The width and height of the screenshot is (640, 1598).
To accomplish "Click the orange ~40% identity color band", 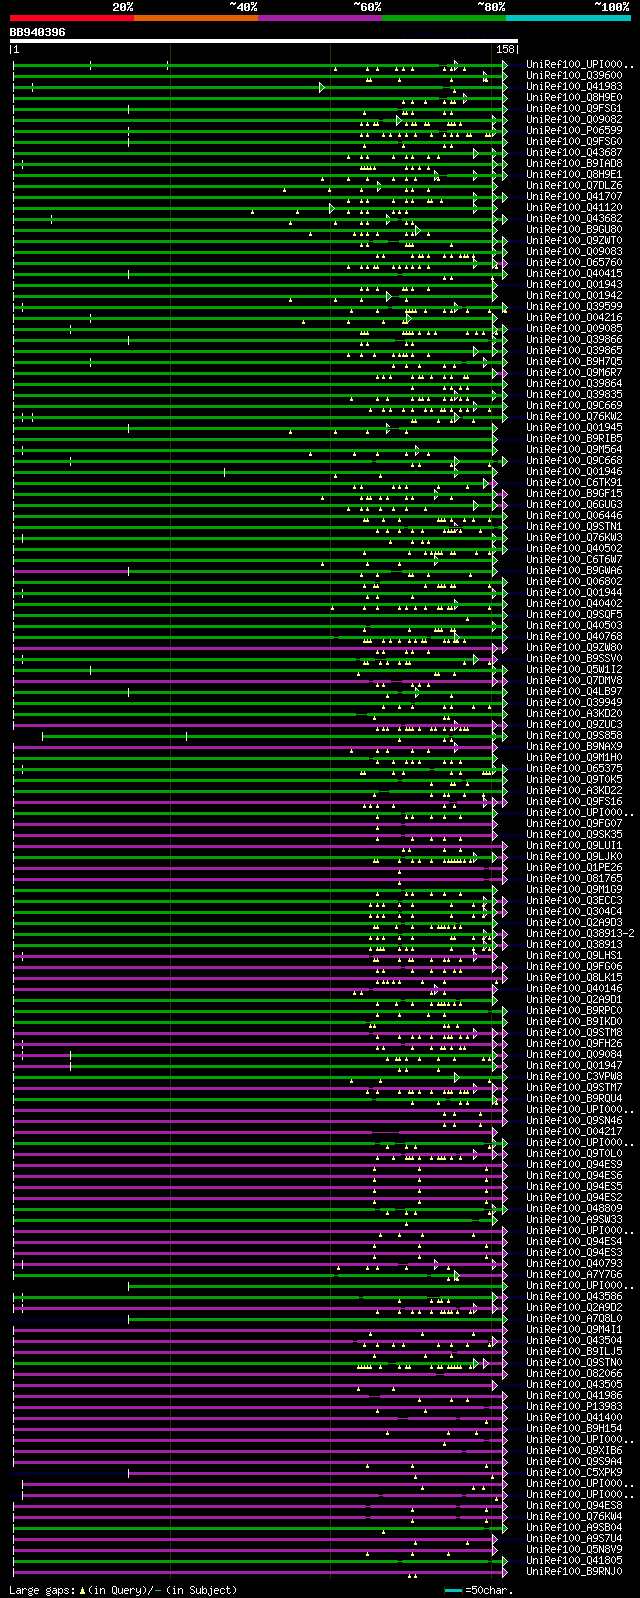I will click(195, 18).
